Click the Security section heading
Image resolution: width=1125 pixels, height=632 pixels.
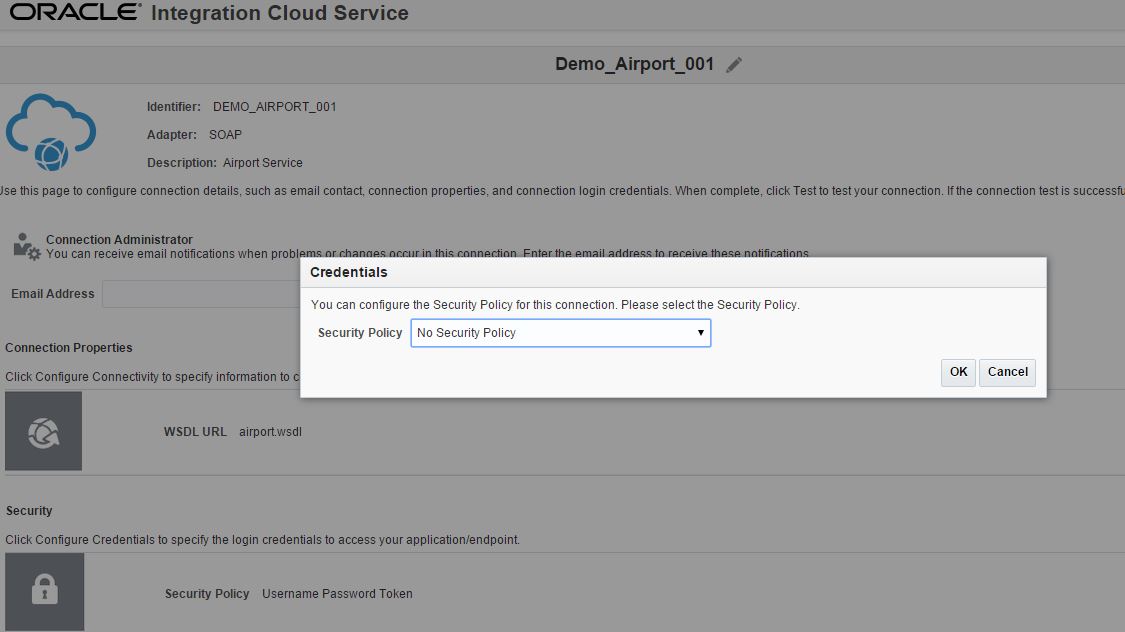pos(29,511)
